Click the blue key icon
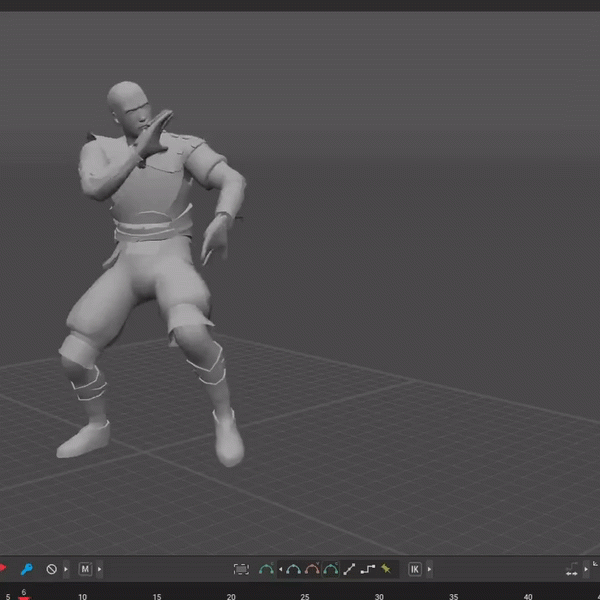Screen dimensions: 600x600 (x=26, y=569)
